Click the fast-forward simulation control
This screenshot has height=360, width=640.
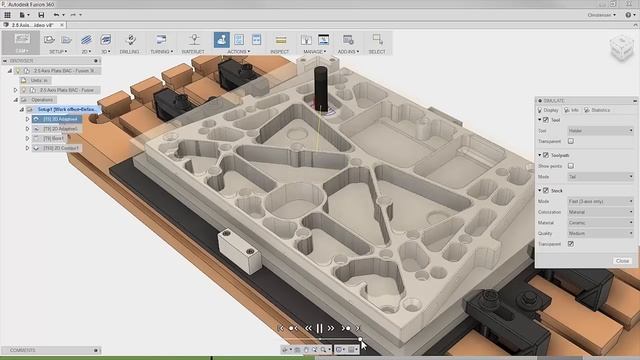331,328
